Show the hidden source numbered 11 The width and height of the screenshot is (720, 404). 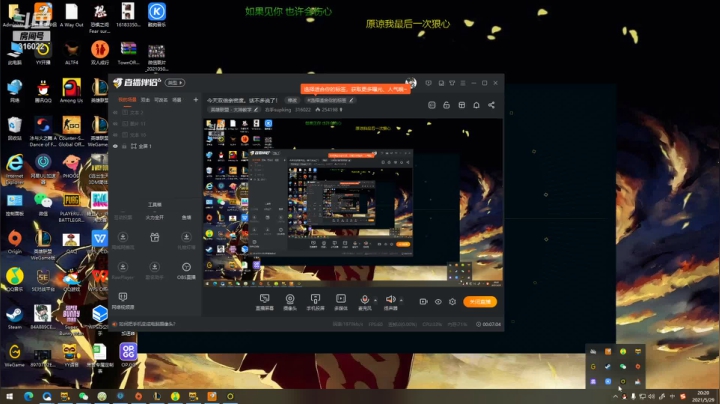click(115, 123)
